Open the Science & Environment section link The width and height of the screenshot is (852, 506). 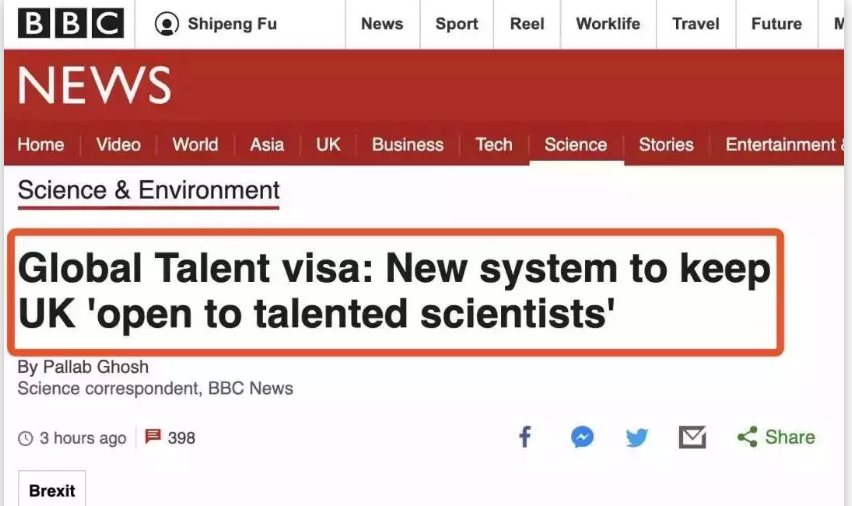coord(149,190)
